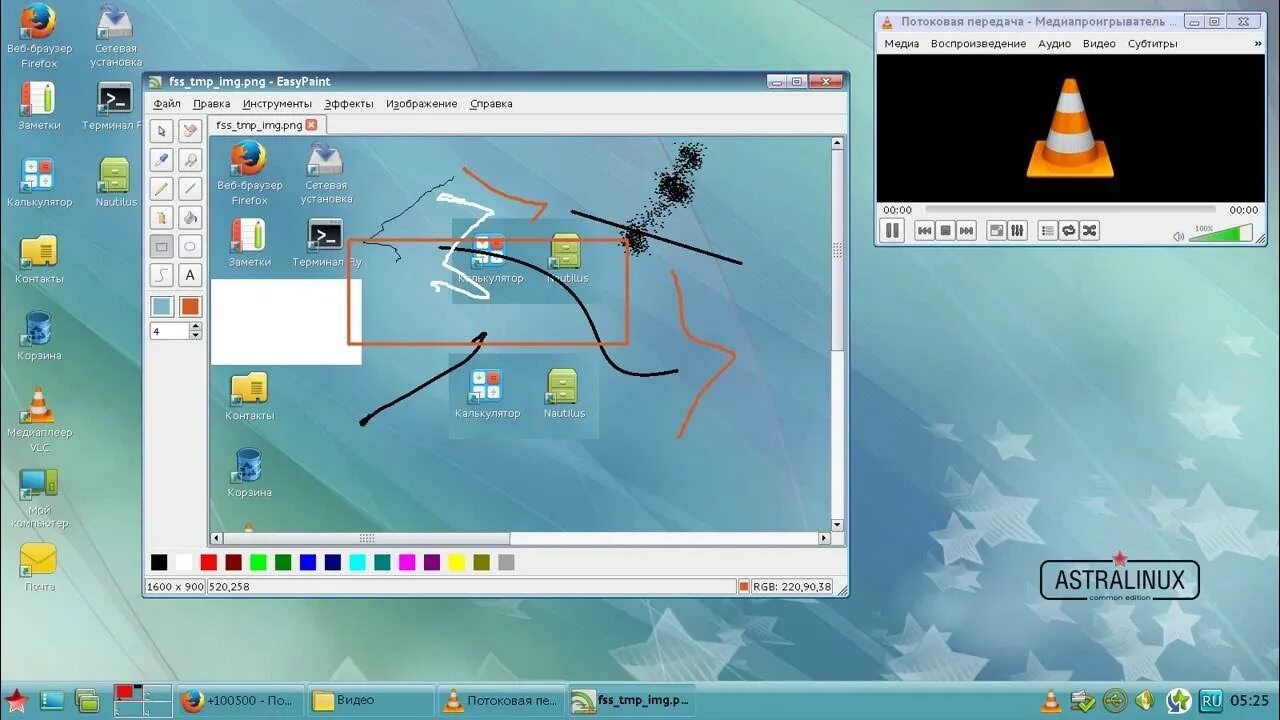Image resolution: width=1280 pixels, height=720 pixels.
Task: Open the Файл menu in EasyPaint
Action: [x=167, y=103]
